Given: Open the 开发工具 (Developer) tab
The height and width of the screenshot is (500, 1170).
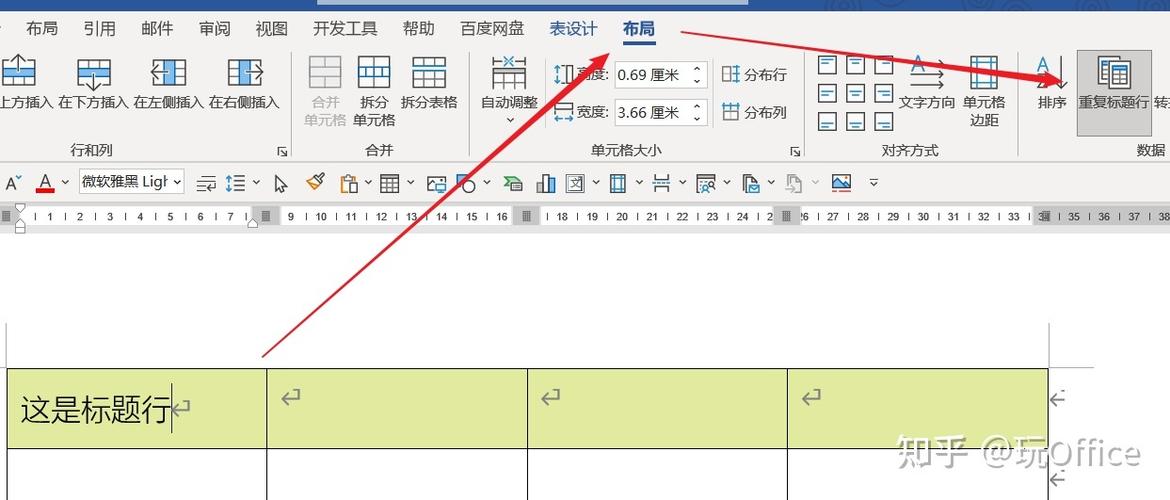Looking at the screenshot, I should (345, 29).
